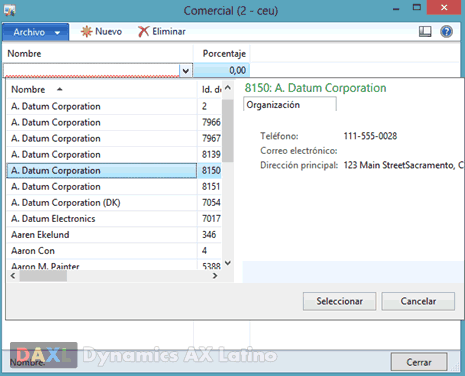
Task: Click the Porcentaje 0,00 field
Action: (221, 70)
